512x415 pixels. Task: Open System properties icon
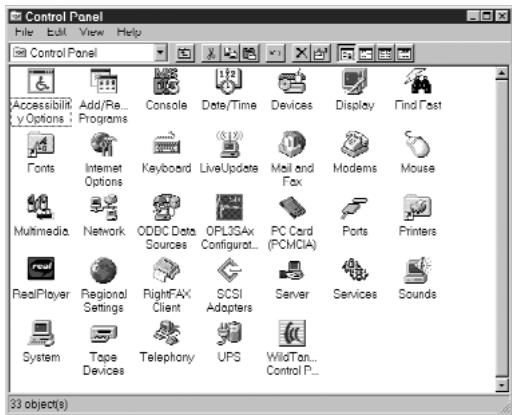[41, 333]
